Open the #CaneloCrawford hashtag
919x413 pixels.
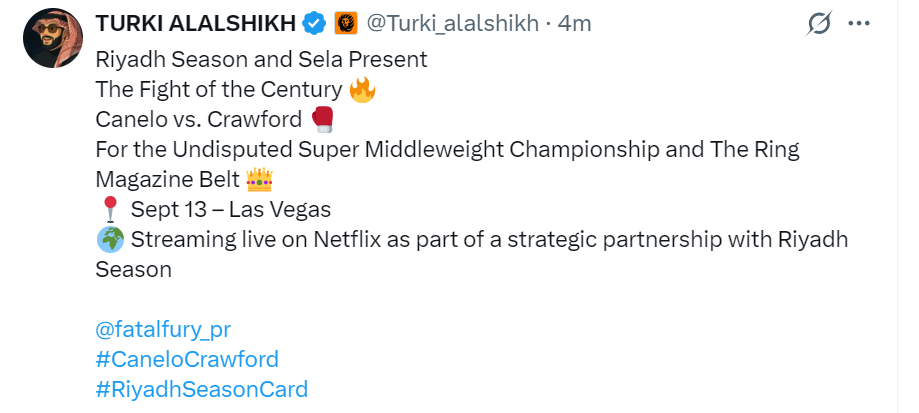click(x=187, y=359)
